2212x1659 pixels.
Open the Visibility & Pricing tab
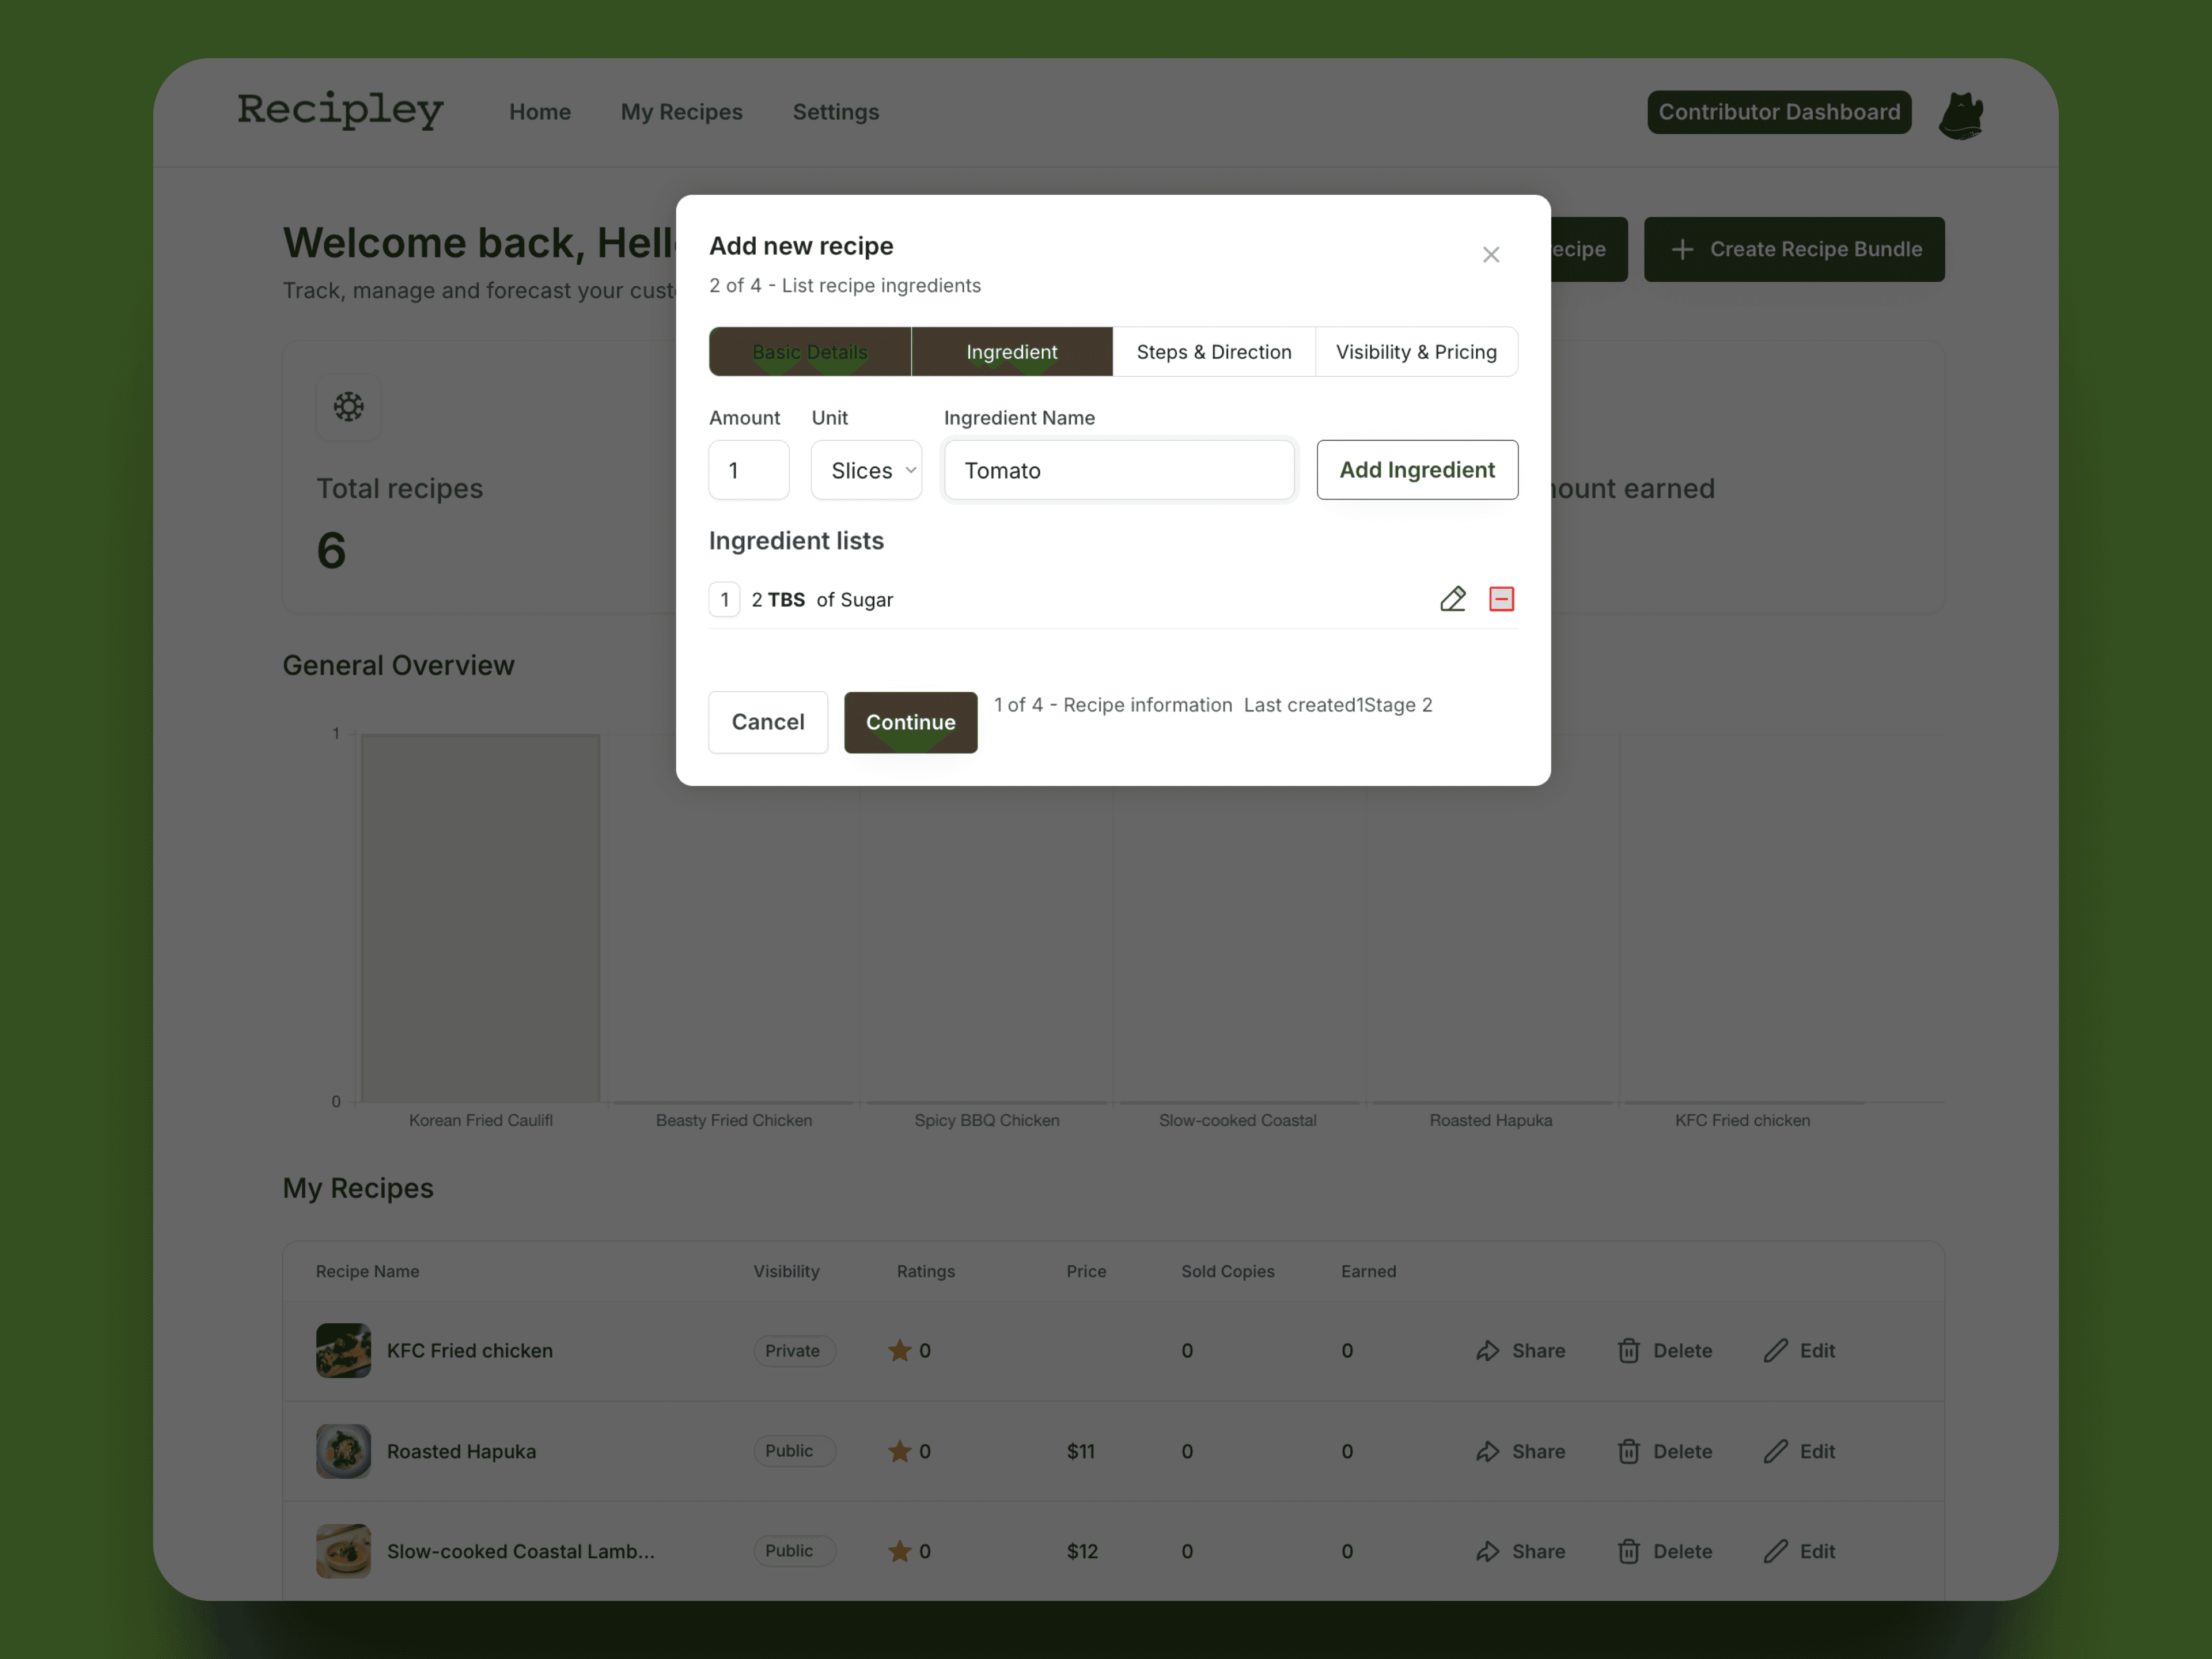tap(1416, 352)
